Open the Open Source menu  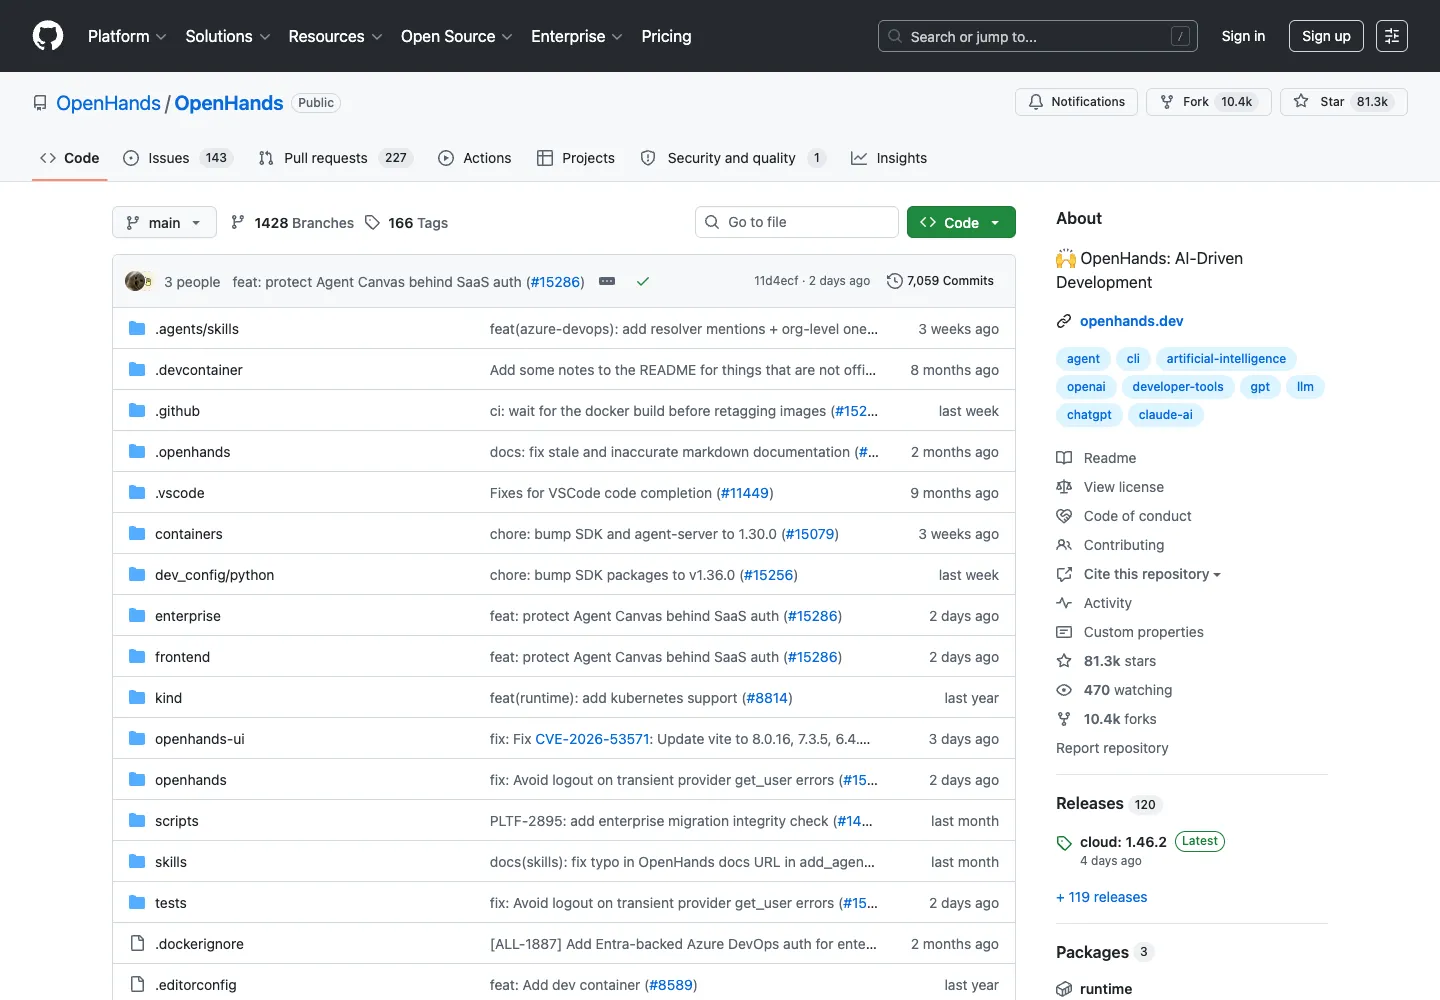pyautogui.click(x=457, y=36)
